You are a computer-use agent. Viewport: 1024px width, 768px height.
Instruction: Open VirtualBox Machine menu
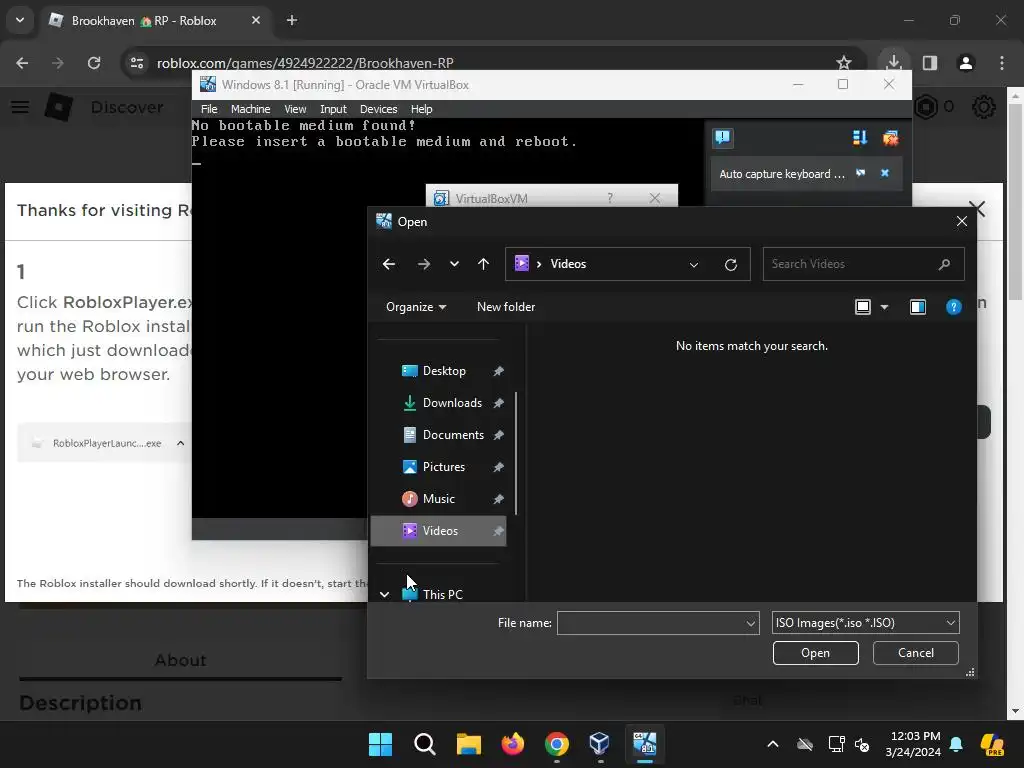coord(250,109)
